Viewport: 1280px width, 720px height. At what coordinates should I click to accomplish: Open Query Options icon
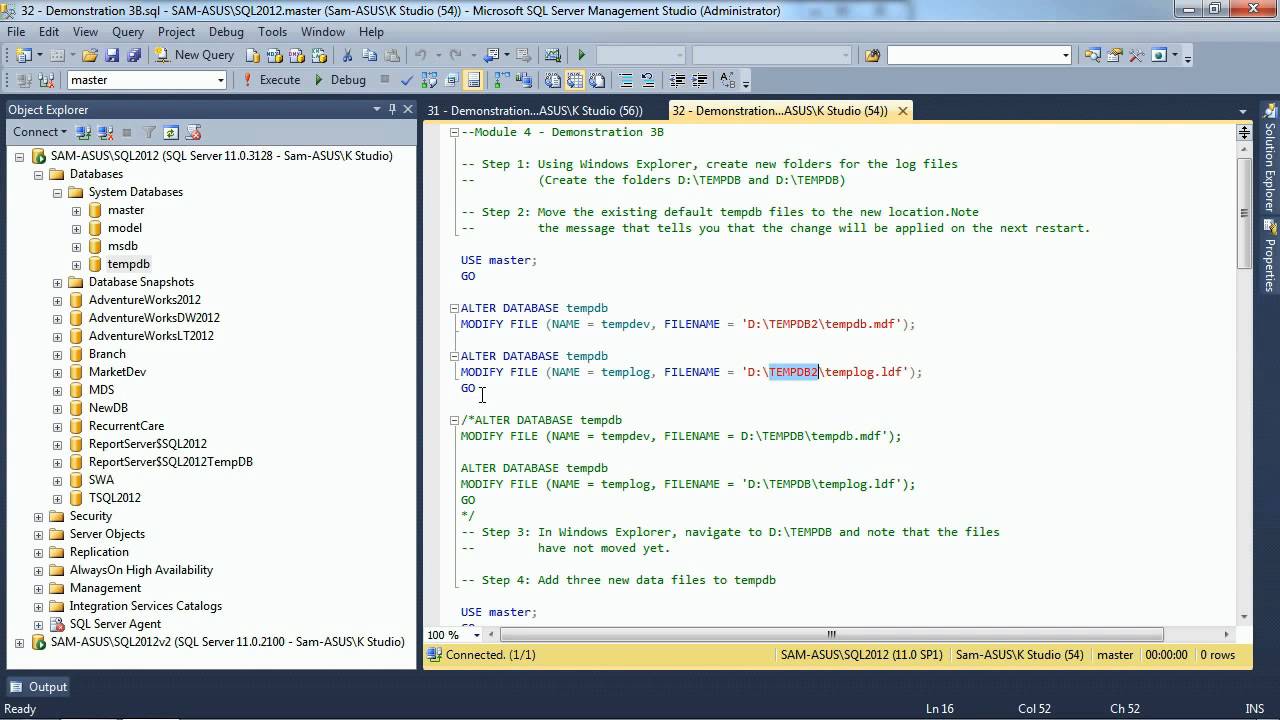[451, 80]
